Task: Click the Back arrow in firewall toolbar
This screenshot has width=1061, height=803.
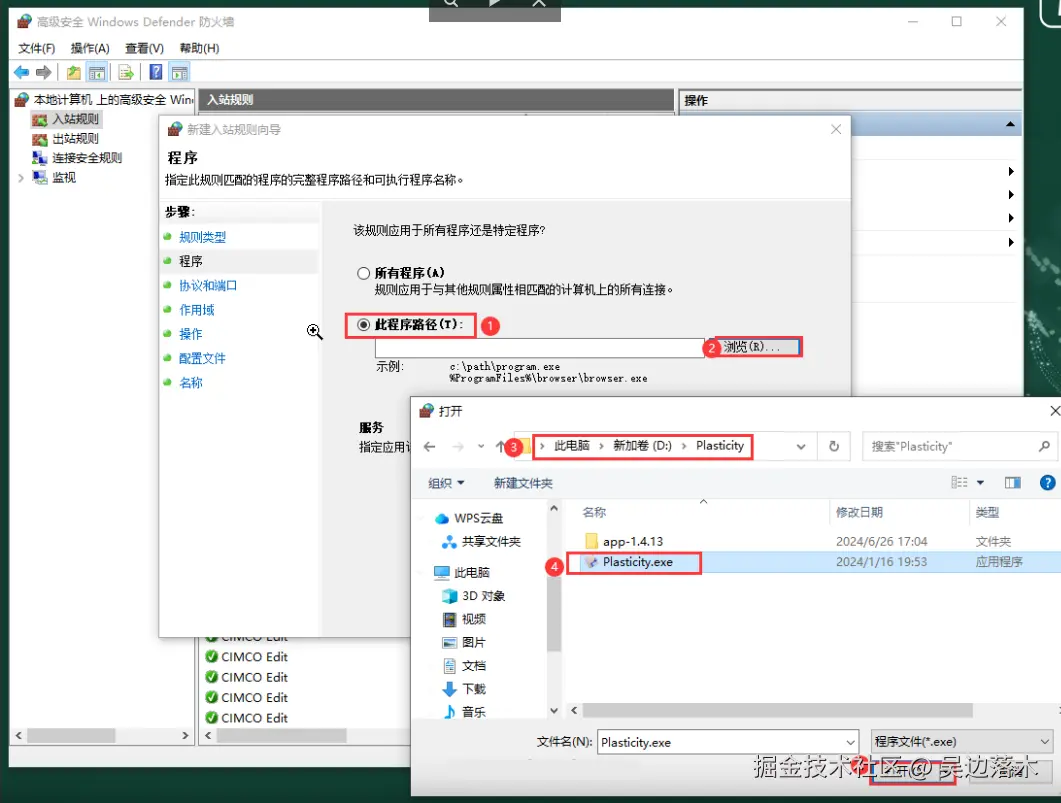Action: (22, 72)
